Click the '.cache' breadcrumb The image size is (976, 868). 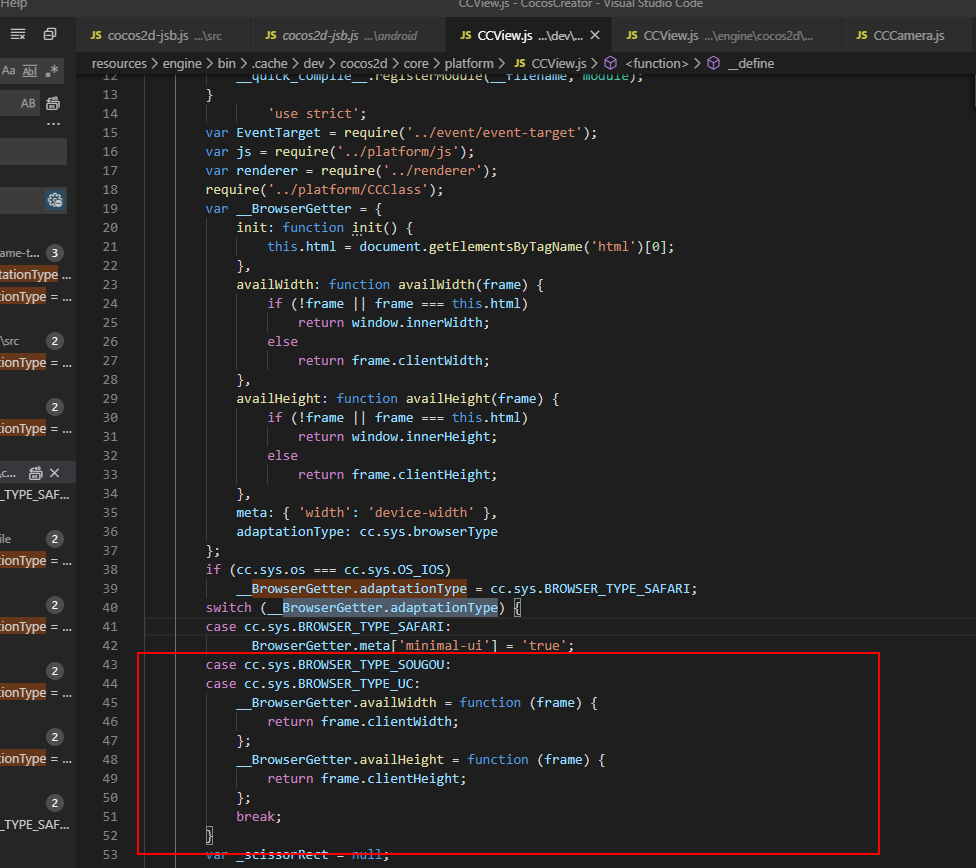point(270,64)
